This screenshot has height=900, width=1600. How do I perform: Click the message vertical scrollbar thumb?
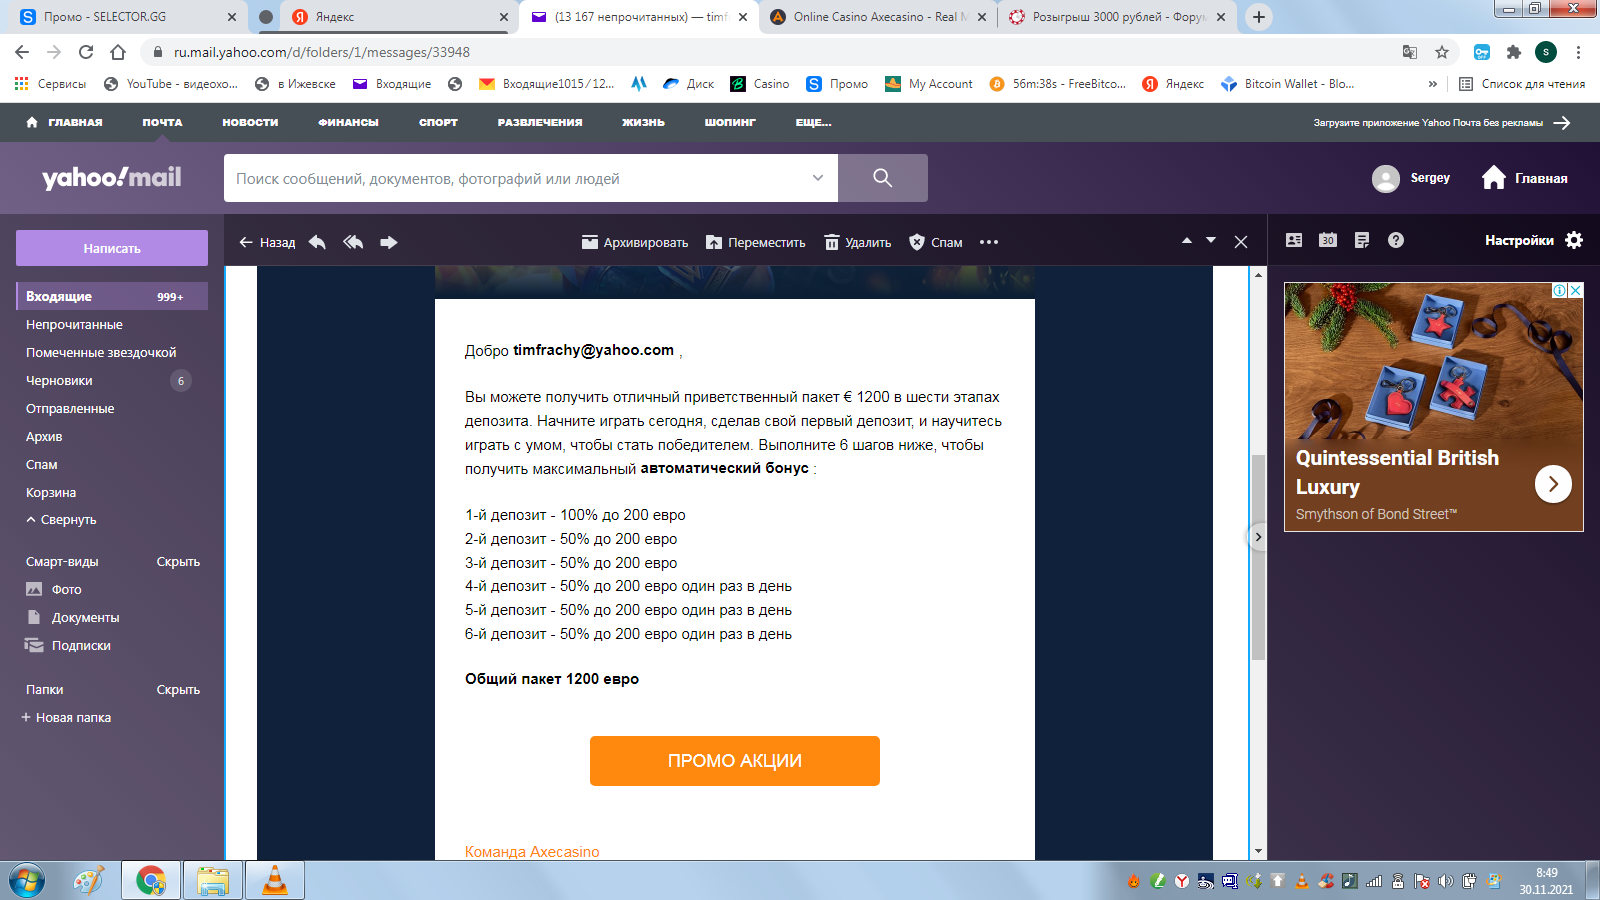click(x=1258, y=557)
